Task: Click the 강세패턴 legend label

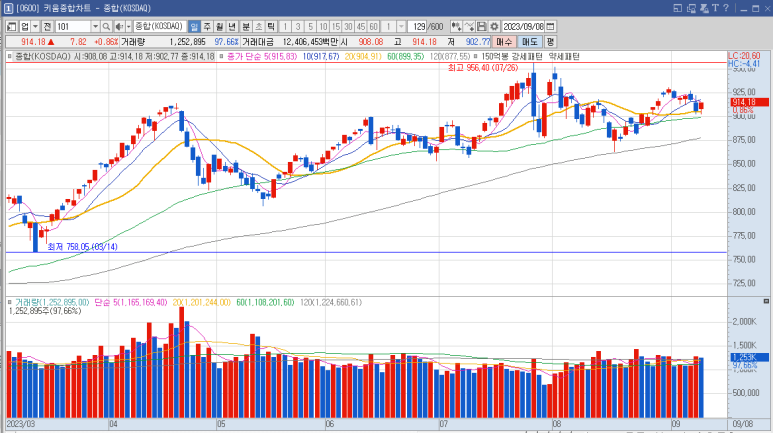Action: pyautogui.click(x=527, y=57)
